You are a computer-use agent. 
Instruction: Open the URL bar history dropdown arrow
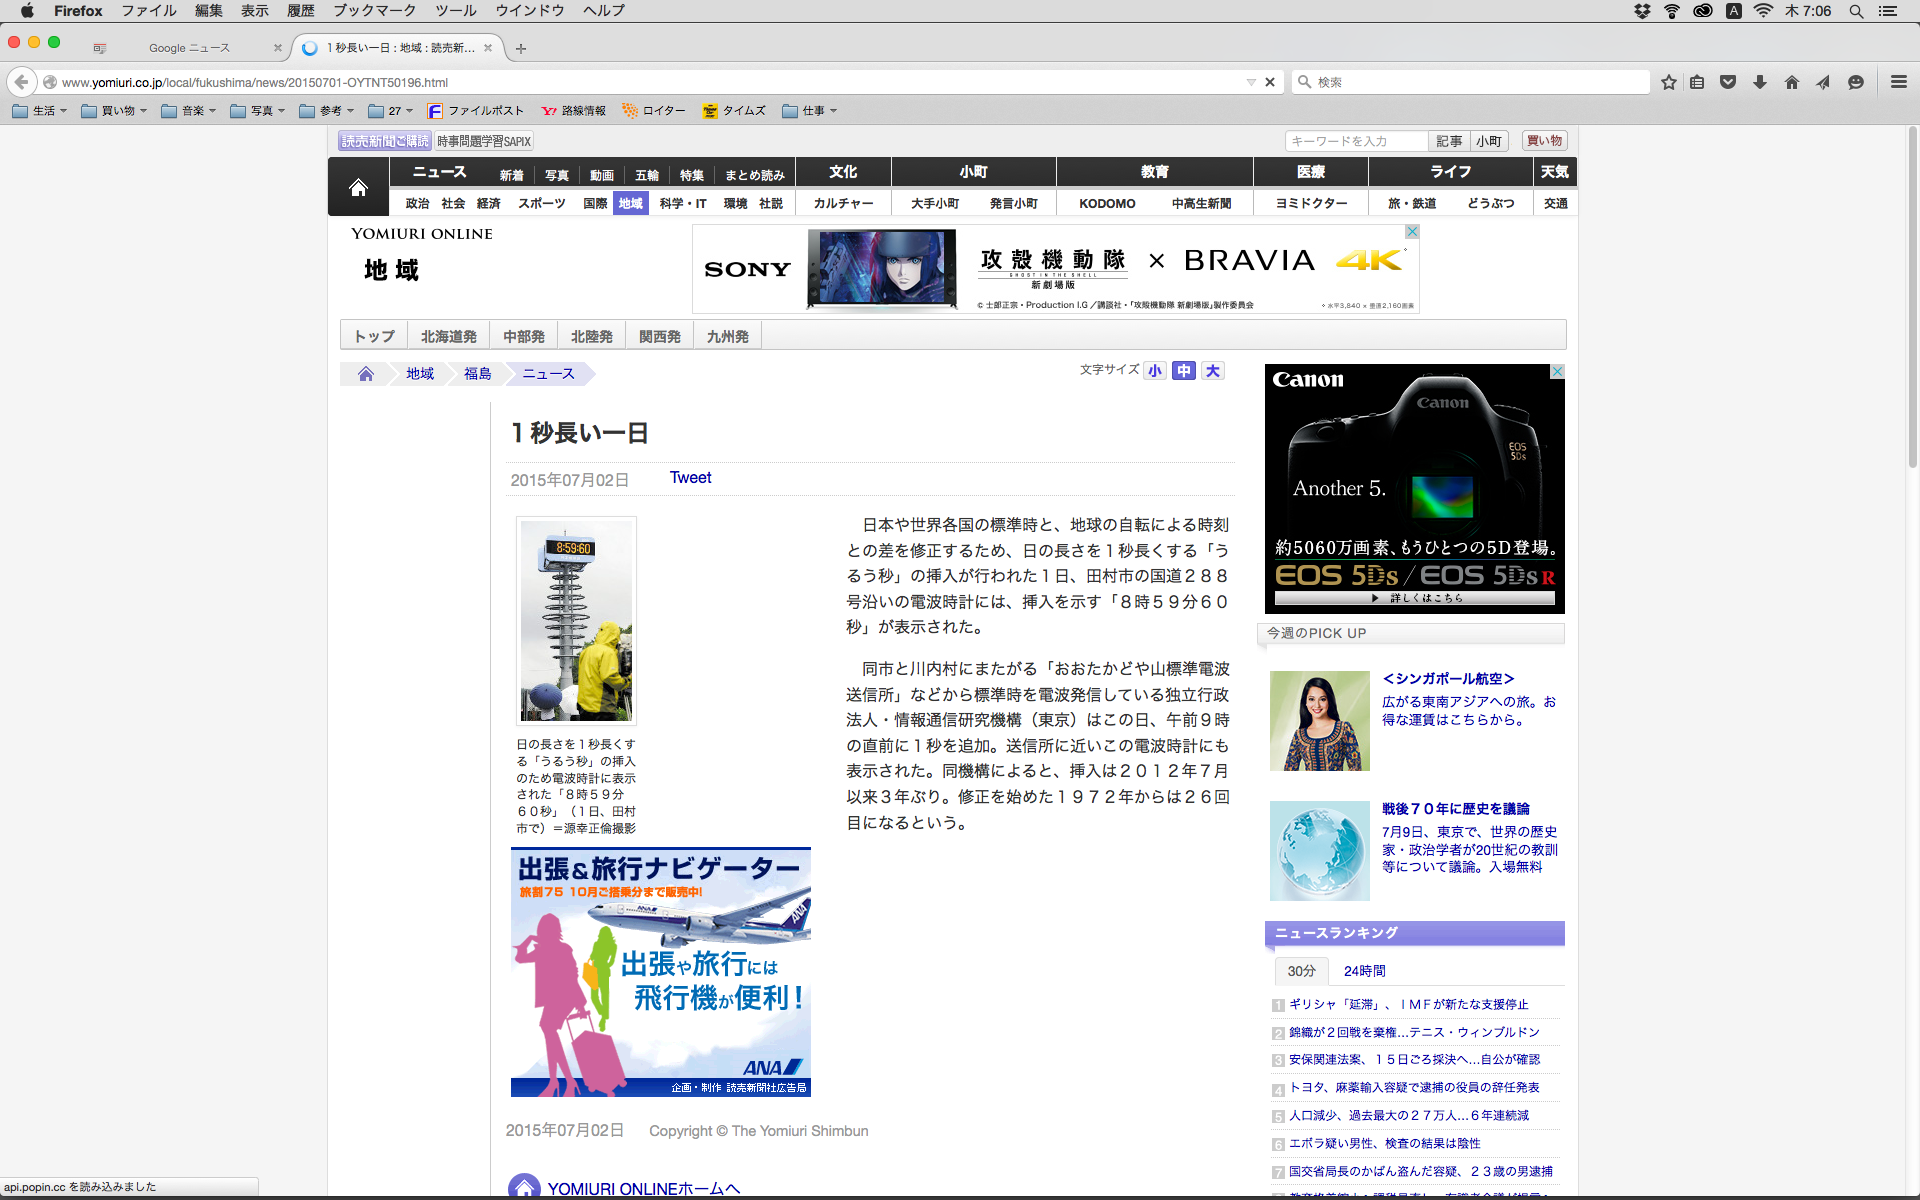click(1250, 82)
